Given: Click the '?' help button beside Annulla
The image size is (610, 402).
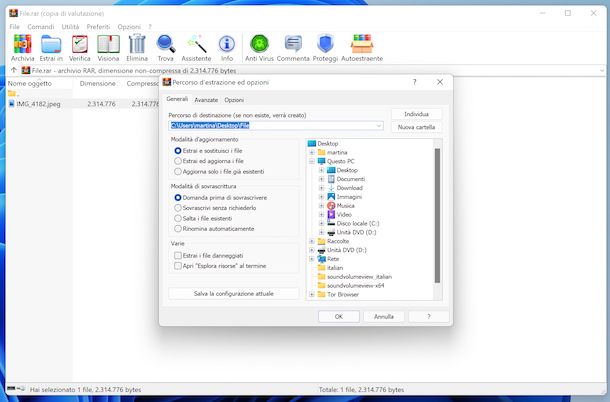Looking at the screenshot, I should (x=429, y=316).
